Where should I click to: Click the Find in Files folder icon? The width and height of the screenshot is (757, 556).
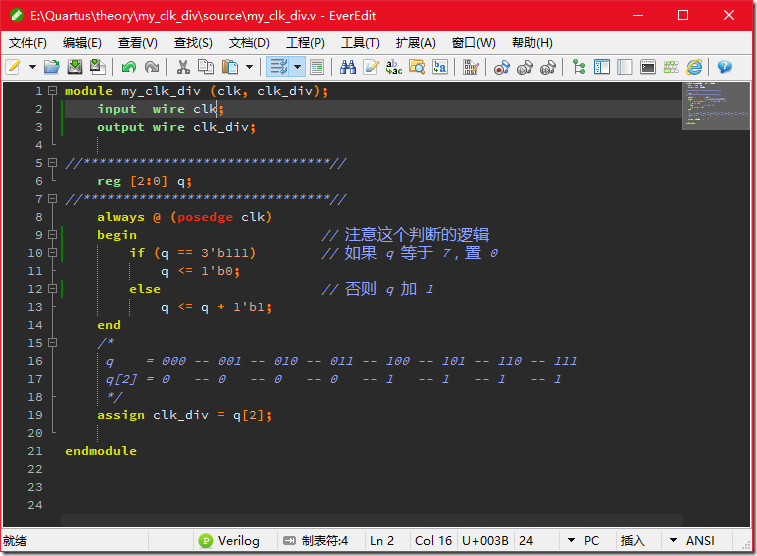click(x=417, y=67)
